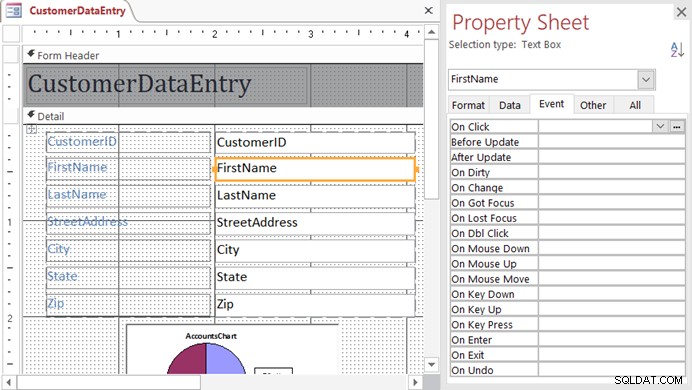Click the vertical scrollbar up arrow
Image resolution: width=692 pixels, height=390 pixels.
point(432,32)
